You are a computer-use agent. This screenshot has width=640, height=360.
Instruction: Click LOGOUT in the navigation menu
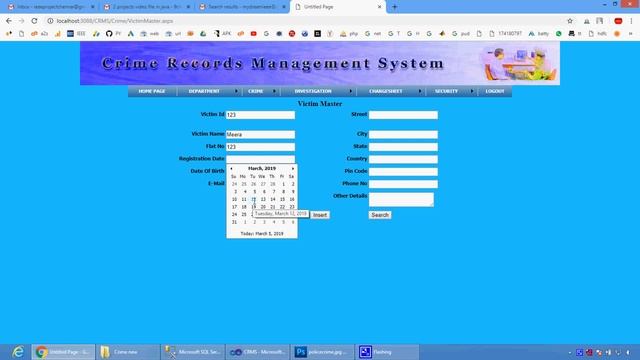[495, 91]
